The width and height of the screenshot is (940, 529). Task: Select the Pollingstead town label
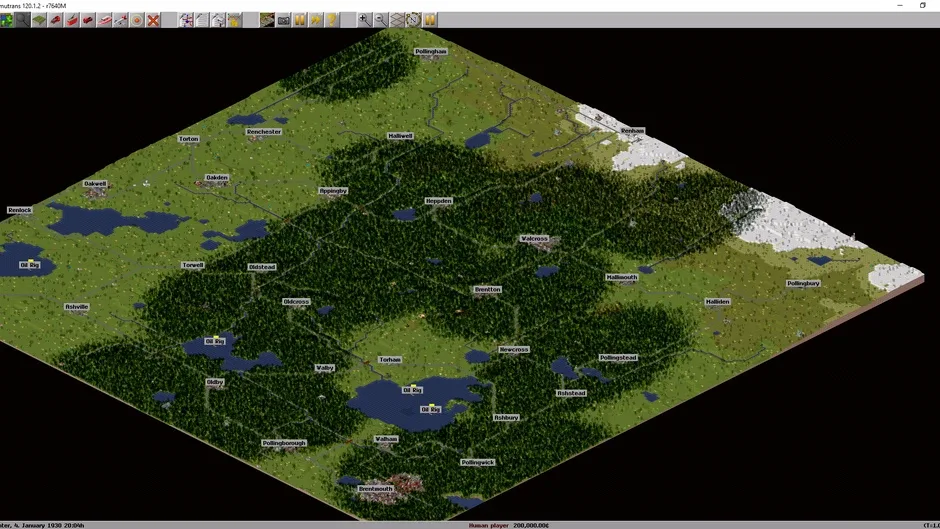pyautogui.click(x=618, y=357)
